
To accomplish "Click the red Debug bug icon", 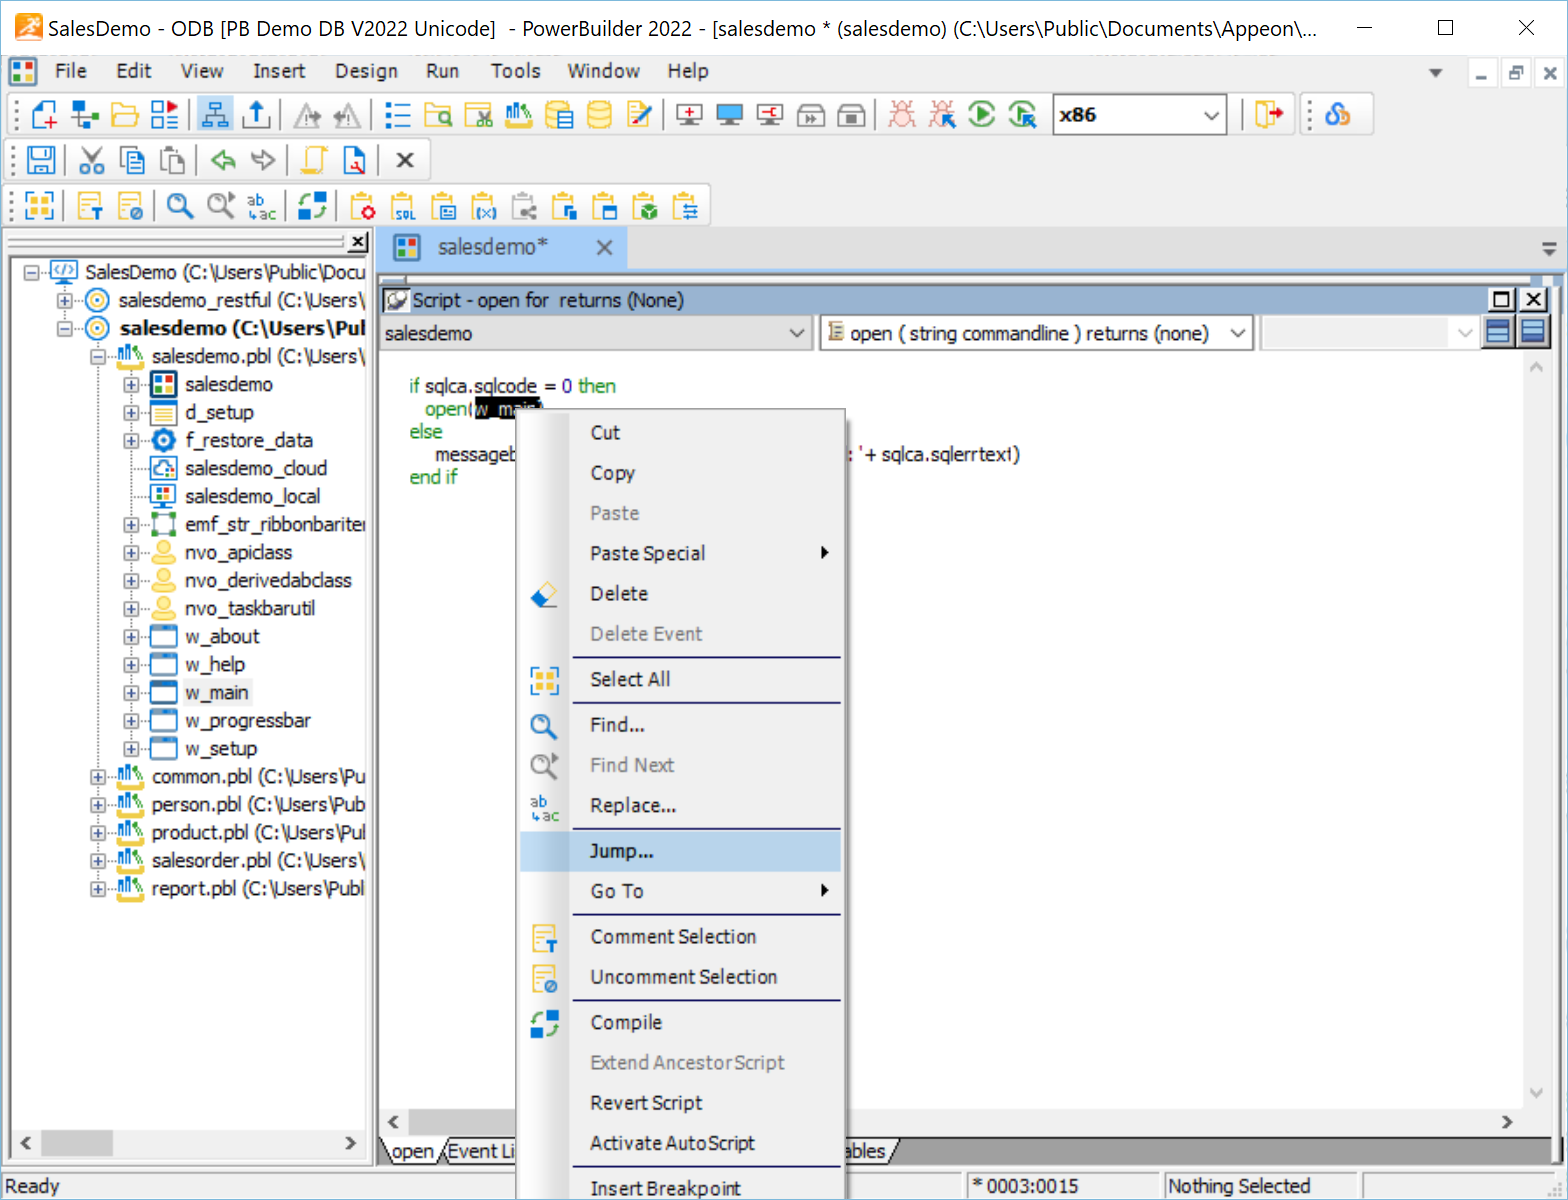I will click(901, 115).
